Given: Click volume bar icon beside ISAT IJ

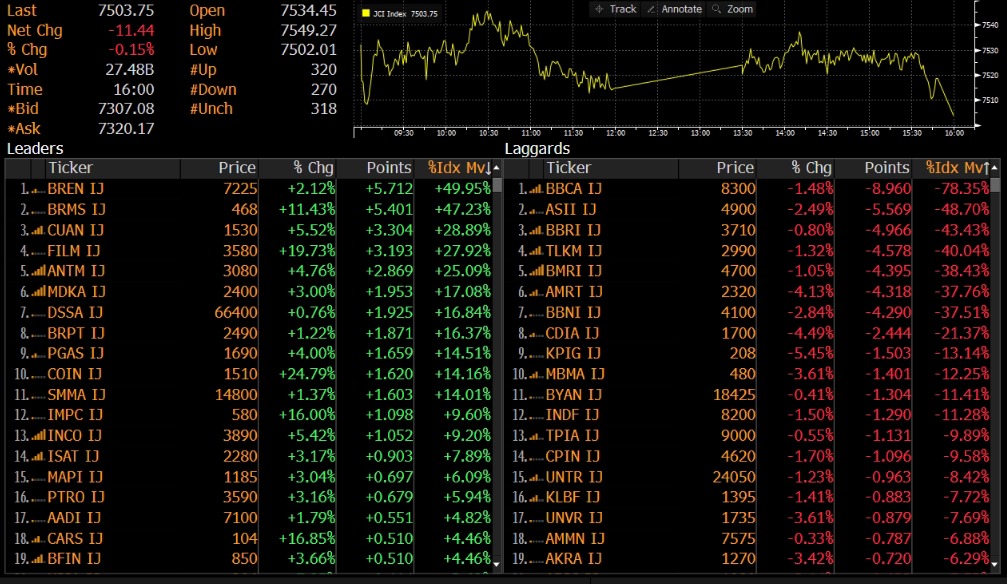Looking at the screenshot, I should click(x=38, y=457).
